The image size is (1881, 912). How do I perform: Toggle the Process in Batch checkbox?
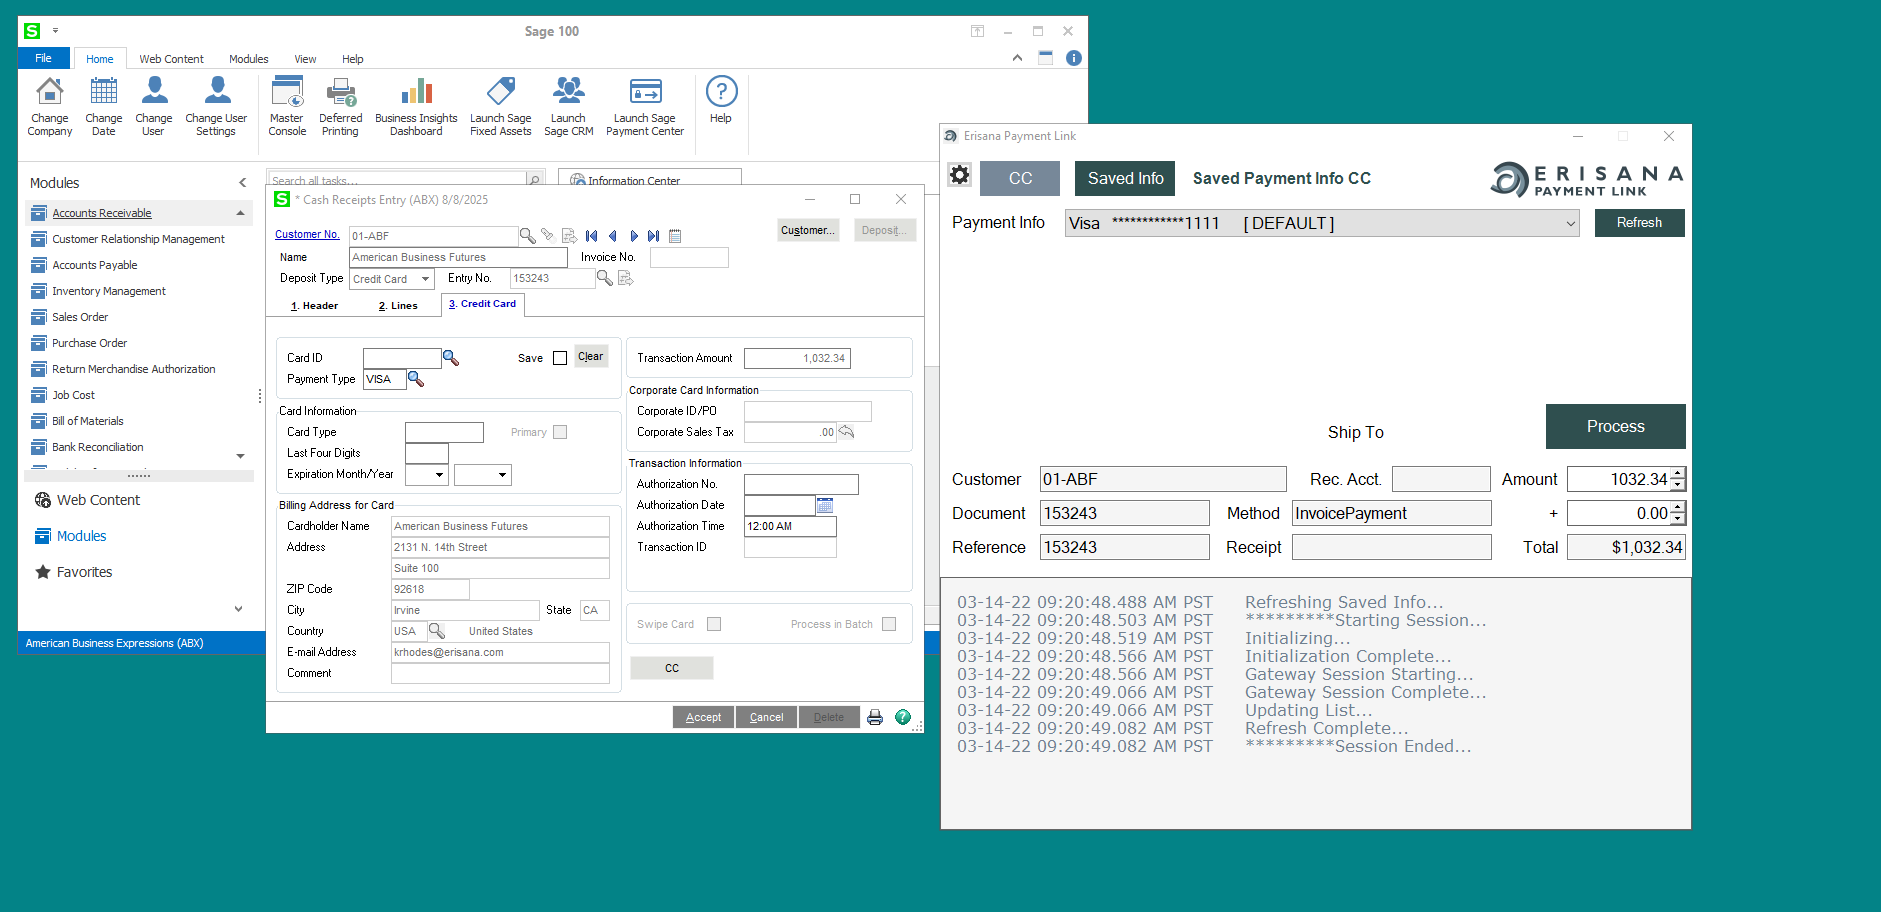[x=889, y=624]
